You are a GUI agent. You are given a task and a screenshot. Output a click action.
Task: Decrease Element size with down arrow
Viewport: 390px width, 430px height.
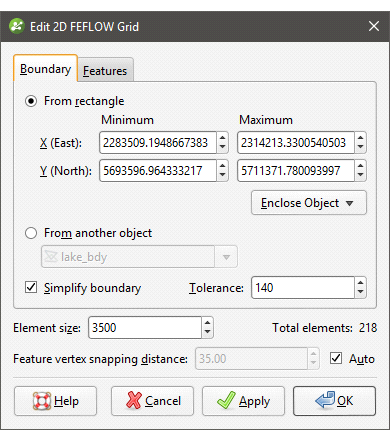coord(207,333)
